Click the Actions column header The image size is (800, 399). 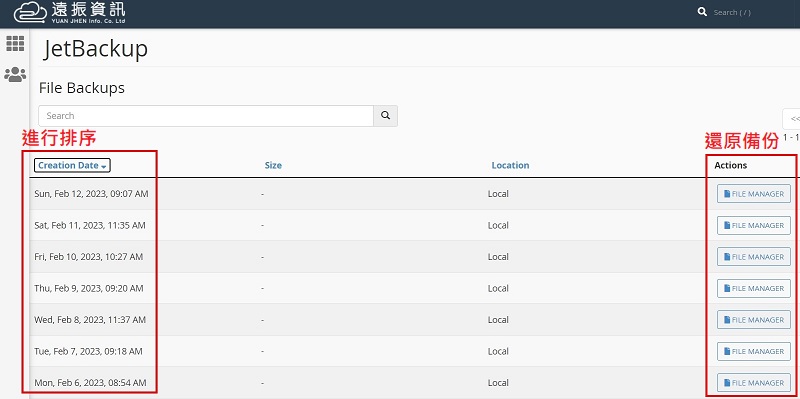point(731,165)
